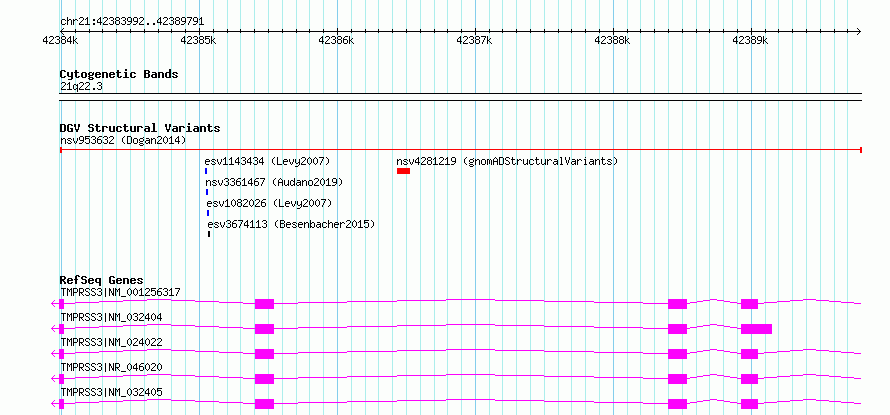Click the wide NM_032404 exon near 42389k
The height and width of the screenshot is (415, 890).
(756, 329)
